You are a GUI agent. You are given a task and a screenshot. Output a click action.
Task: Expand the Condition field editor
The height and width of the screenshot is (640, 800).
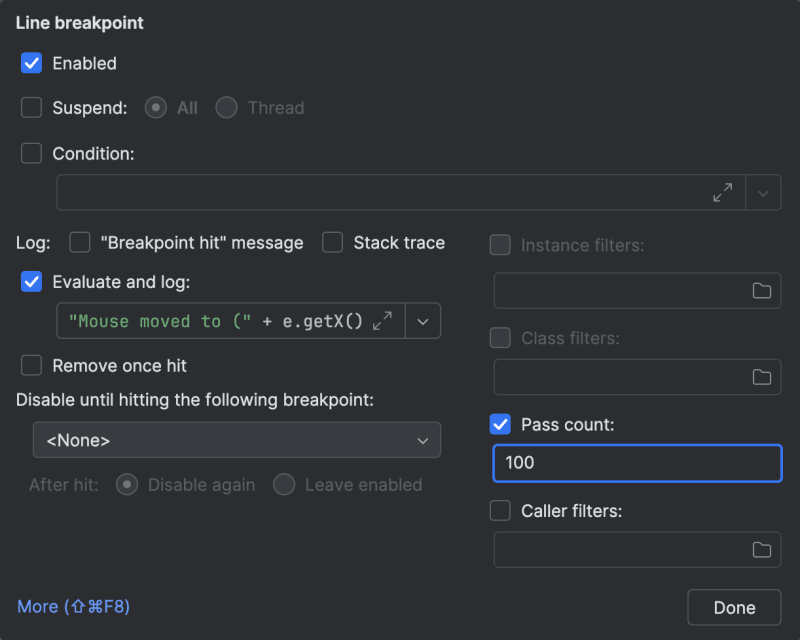click(722, 193)
